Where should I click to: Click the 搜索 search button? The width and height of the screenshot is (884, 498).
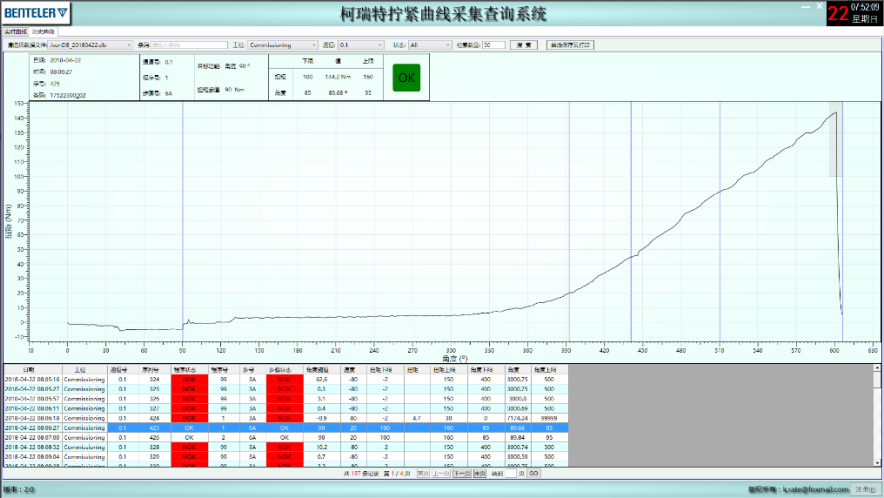click(524, 45)
